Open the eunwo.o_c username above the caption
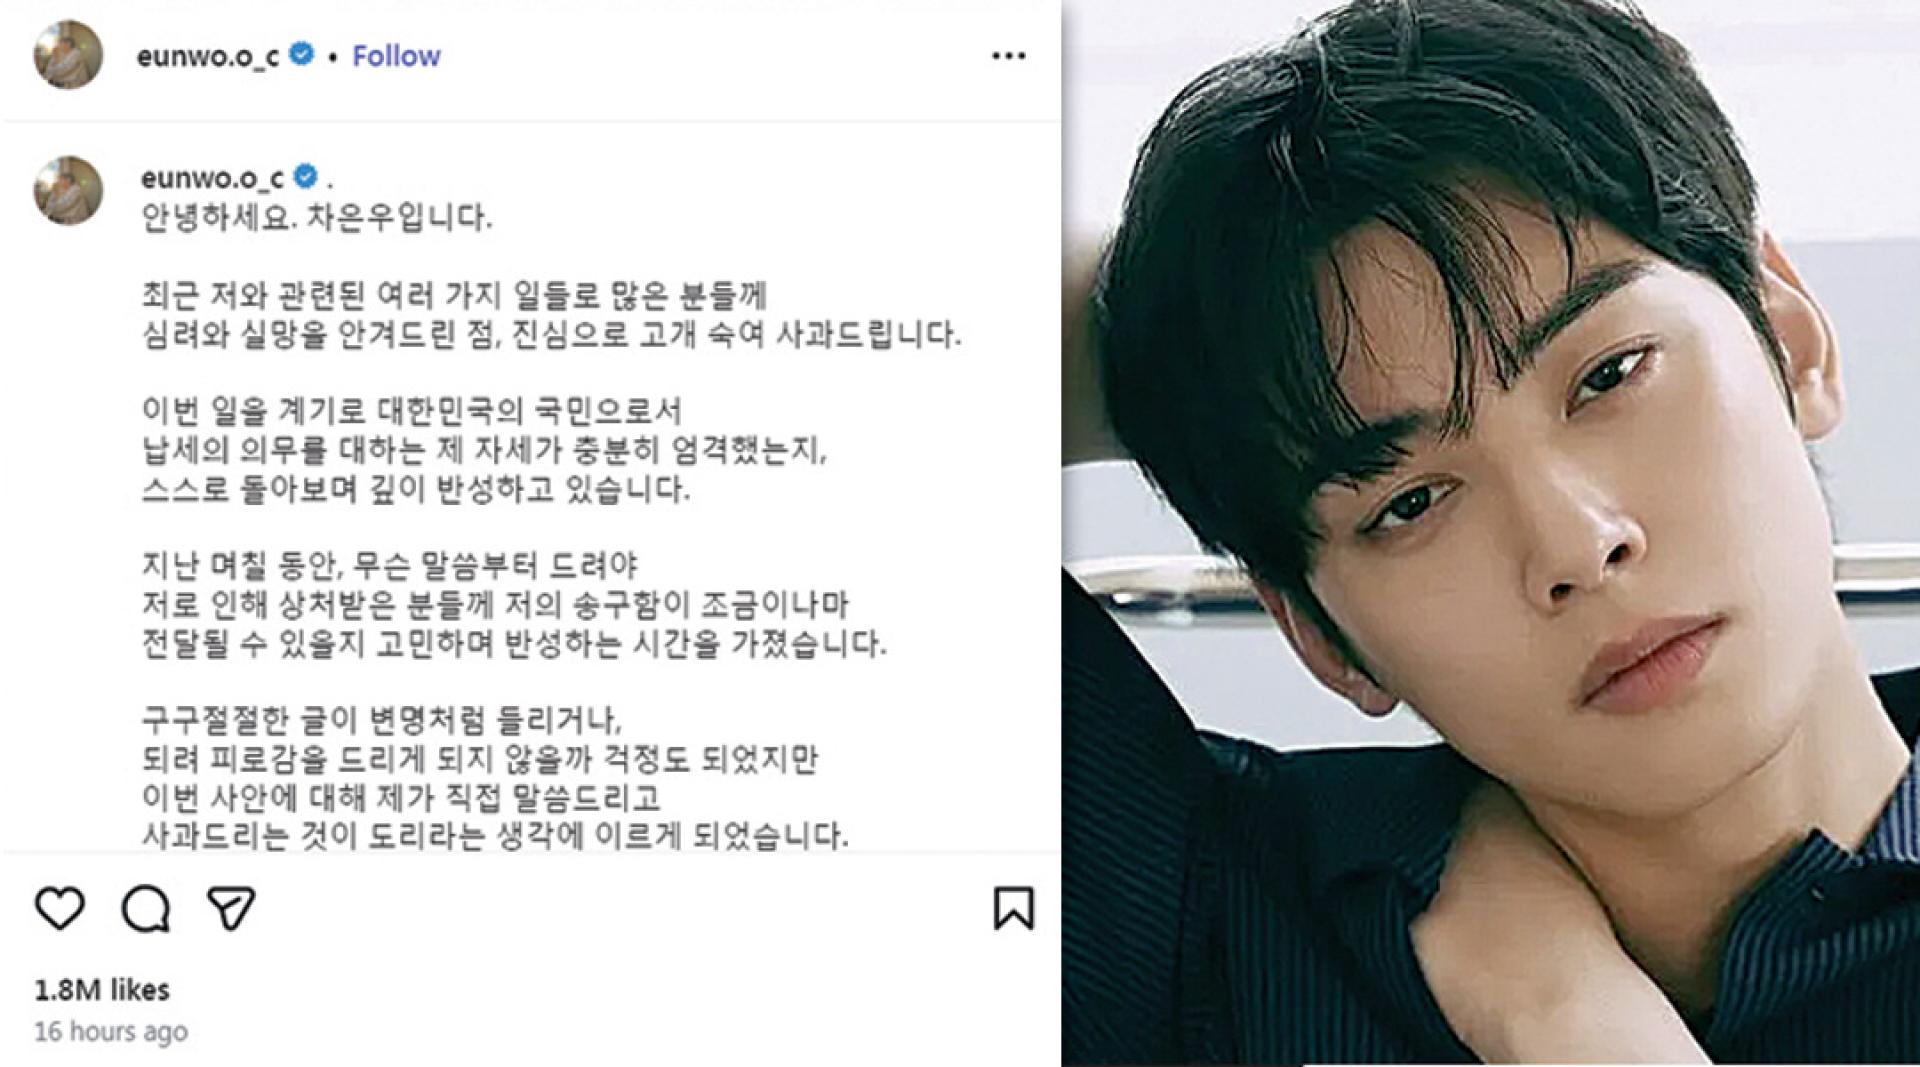Viewport: 1920px width, 1067px height. (212, 178)
